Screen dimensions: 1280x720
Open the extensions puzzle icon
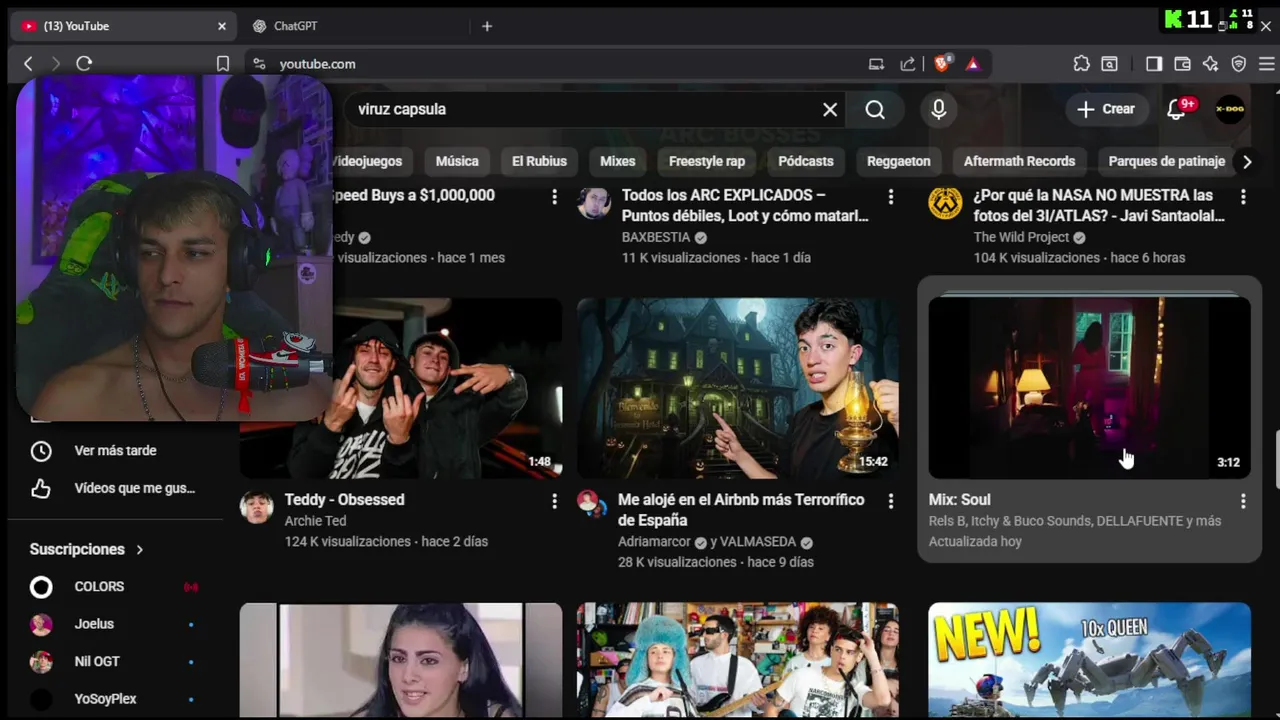tap(1081, 64)
